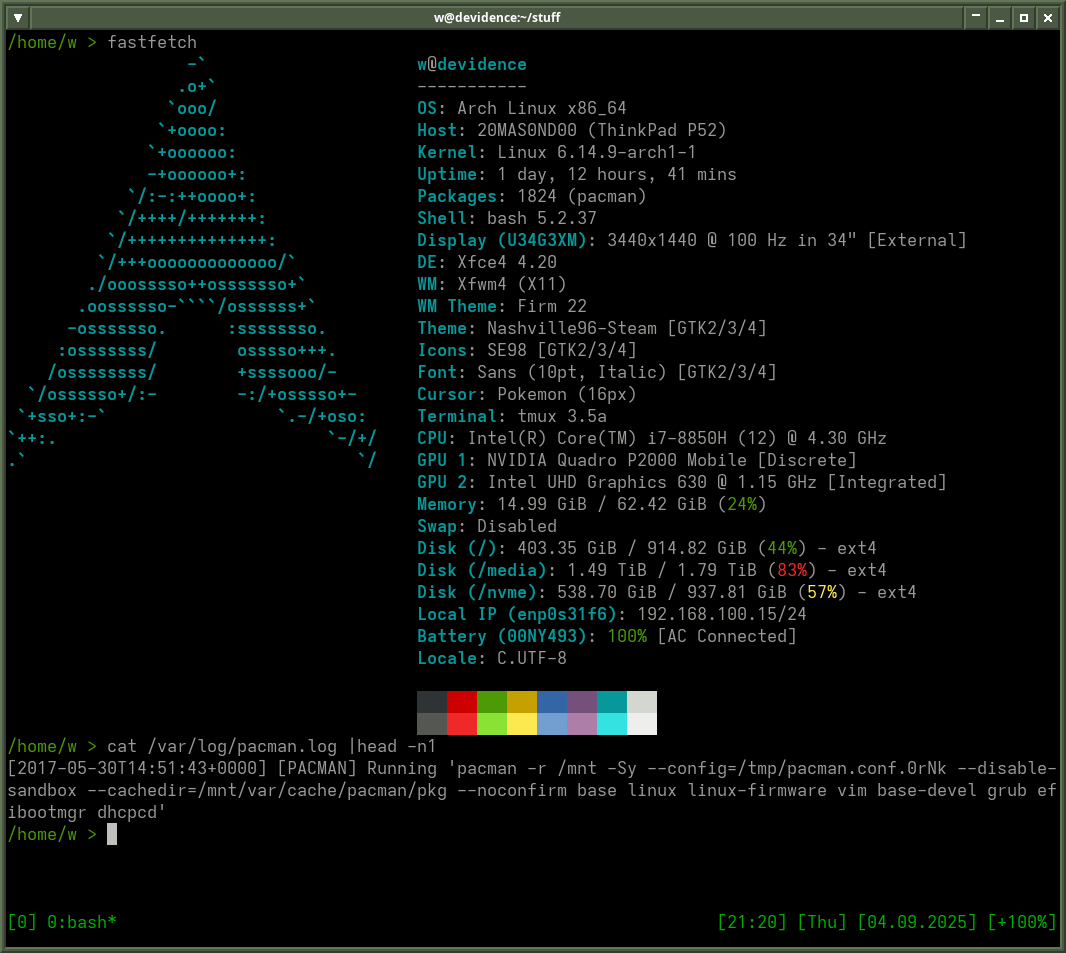1066x953 pixels.
Task: Click the Host line ThinkPad P52
Action: point(572,130)
